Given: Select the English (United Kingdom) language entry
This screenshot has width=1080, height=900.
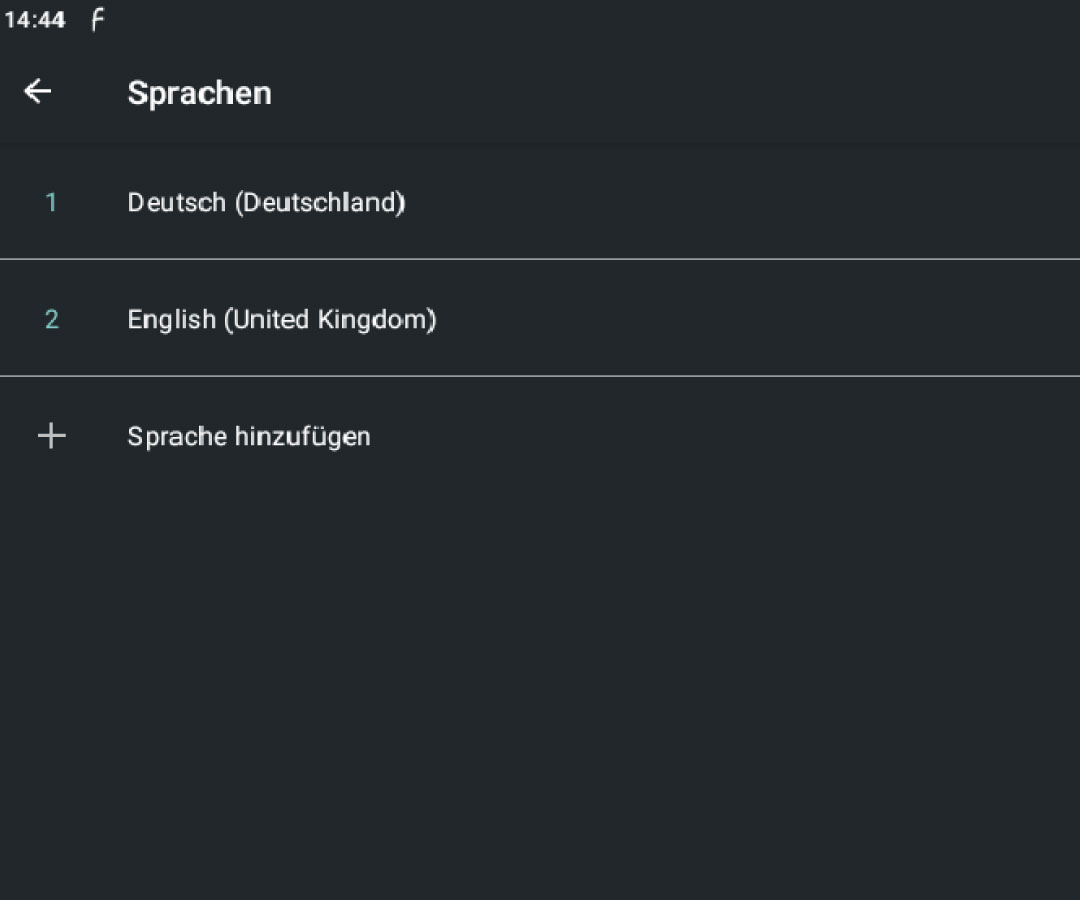Looking at the screenshot, I should pos(282,320).
